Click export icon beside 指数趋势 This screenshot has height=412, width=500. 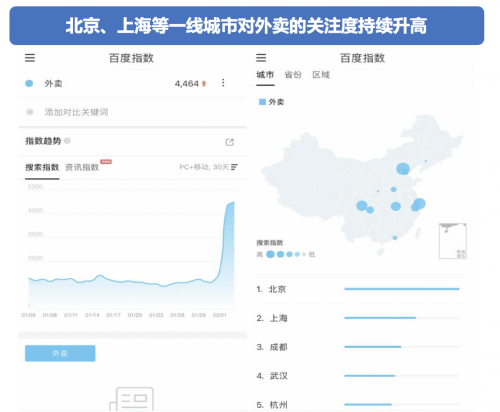230,142
